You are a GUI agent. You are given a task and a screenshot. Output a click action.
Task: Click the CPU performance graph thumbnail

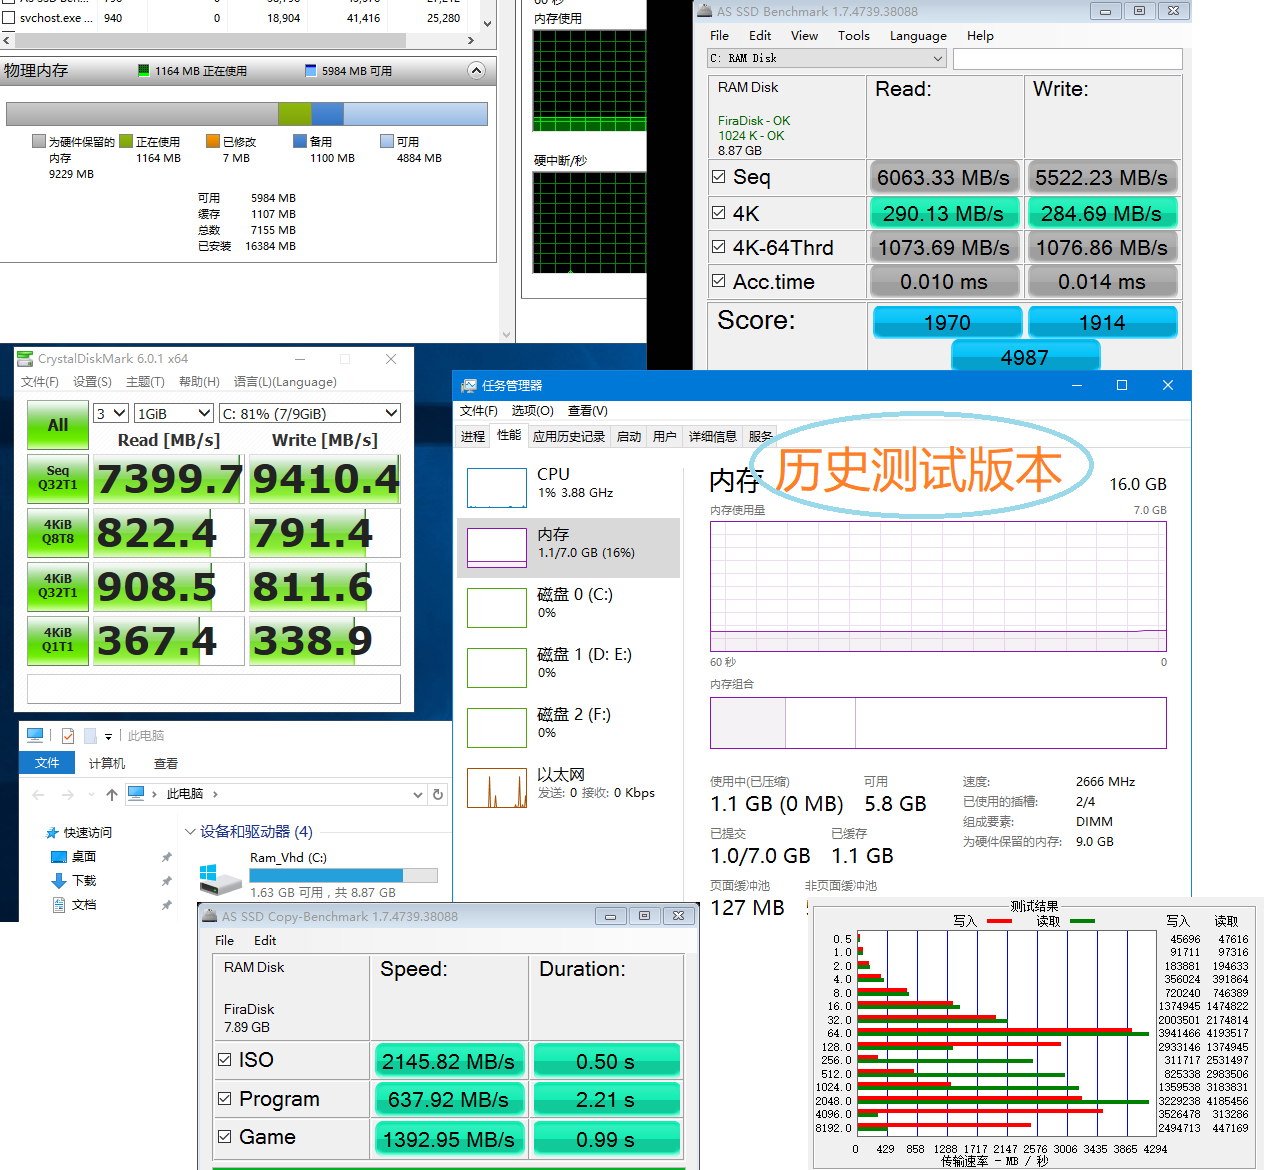[496, 488]
